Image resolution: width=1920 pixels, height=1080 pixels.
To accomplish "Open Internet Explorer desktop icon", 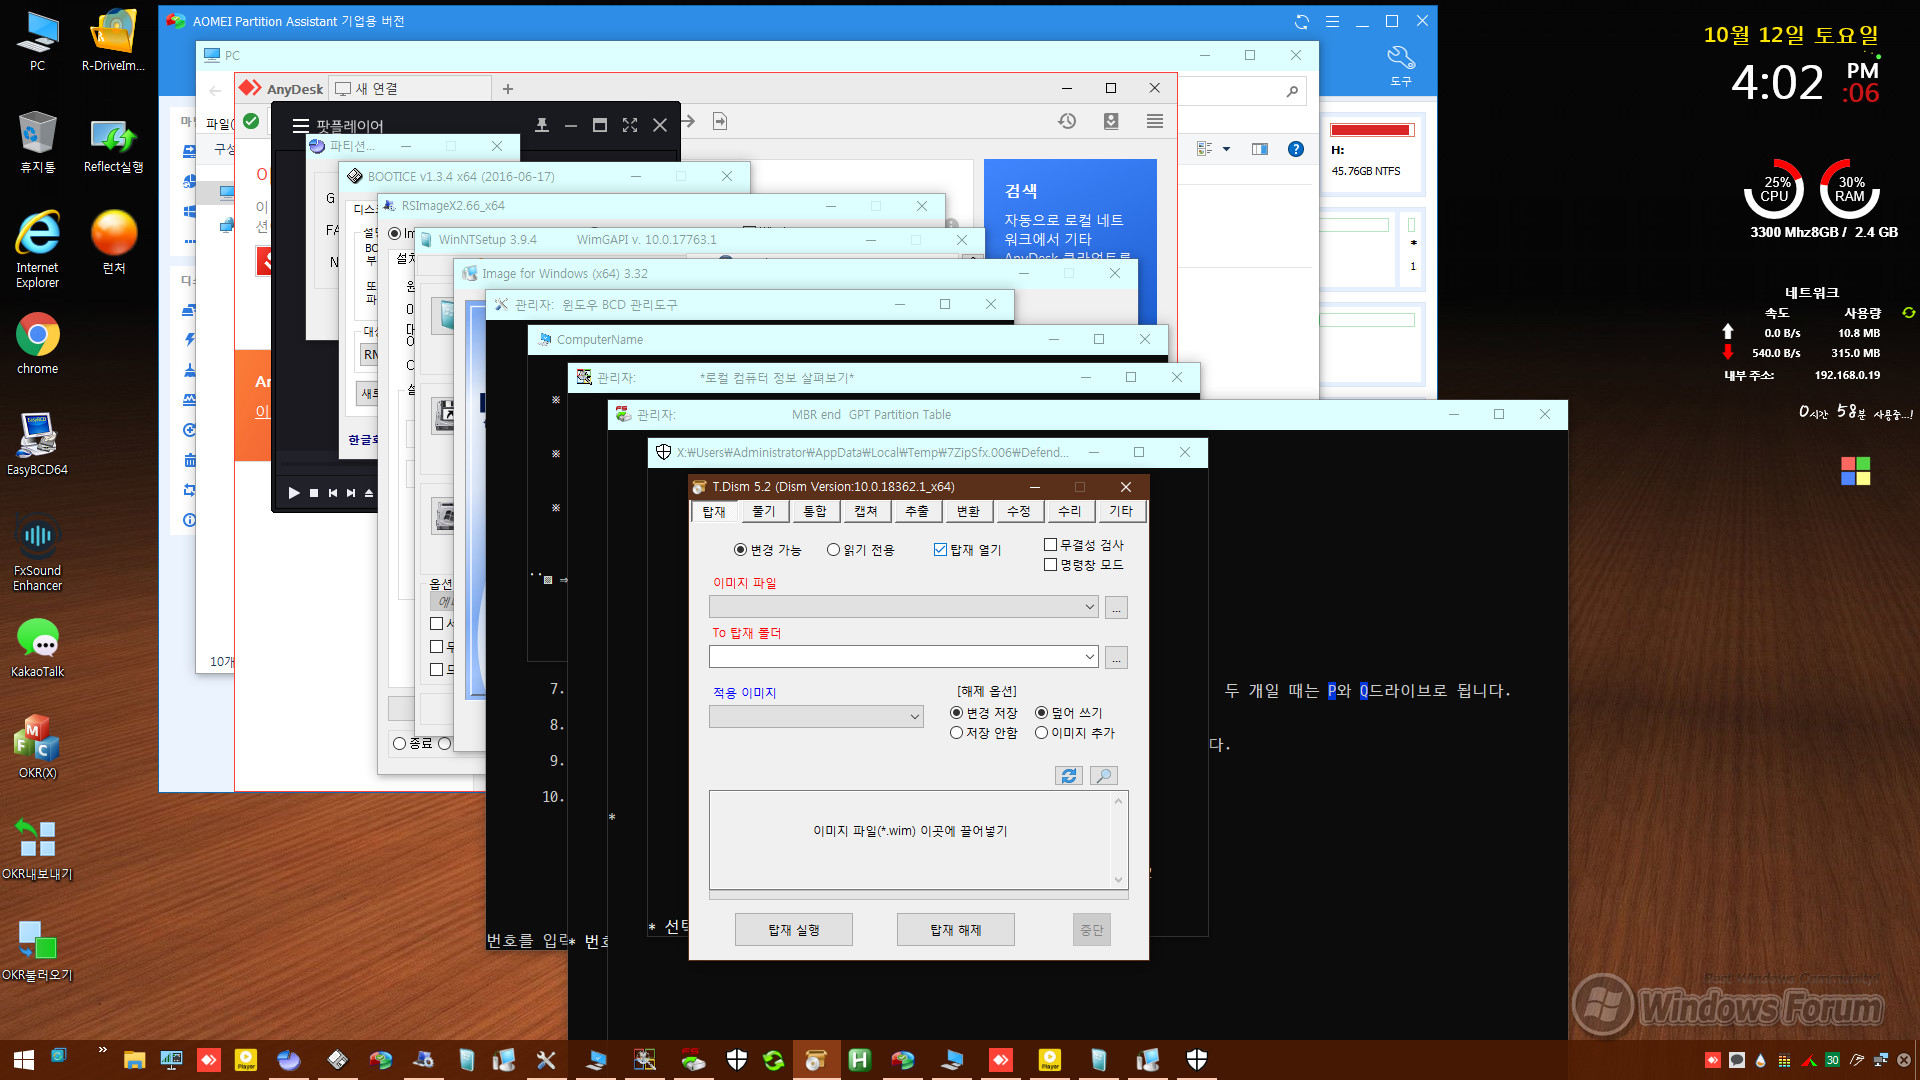I will pyautogui.click(x=37, y=250).
